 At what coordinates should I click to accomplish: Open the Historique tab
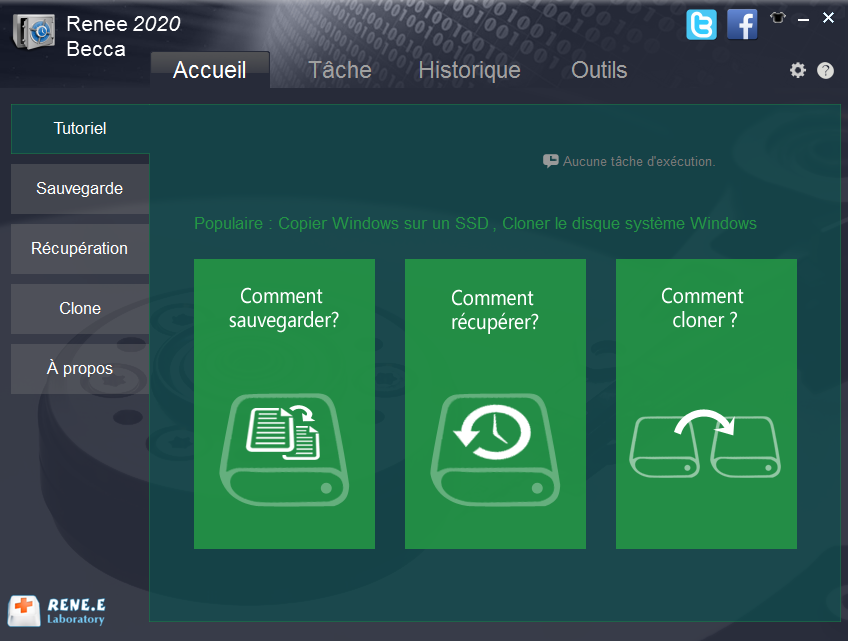(469, 70)
